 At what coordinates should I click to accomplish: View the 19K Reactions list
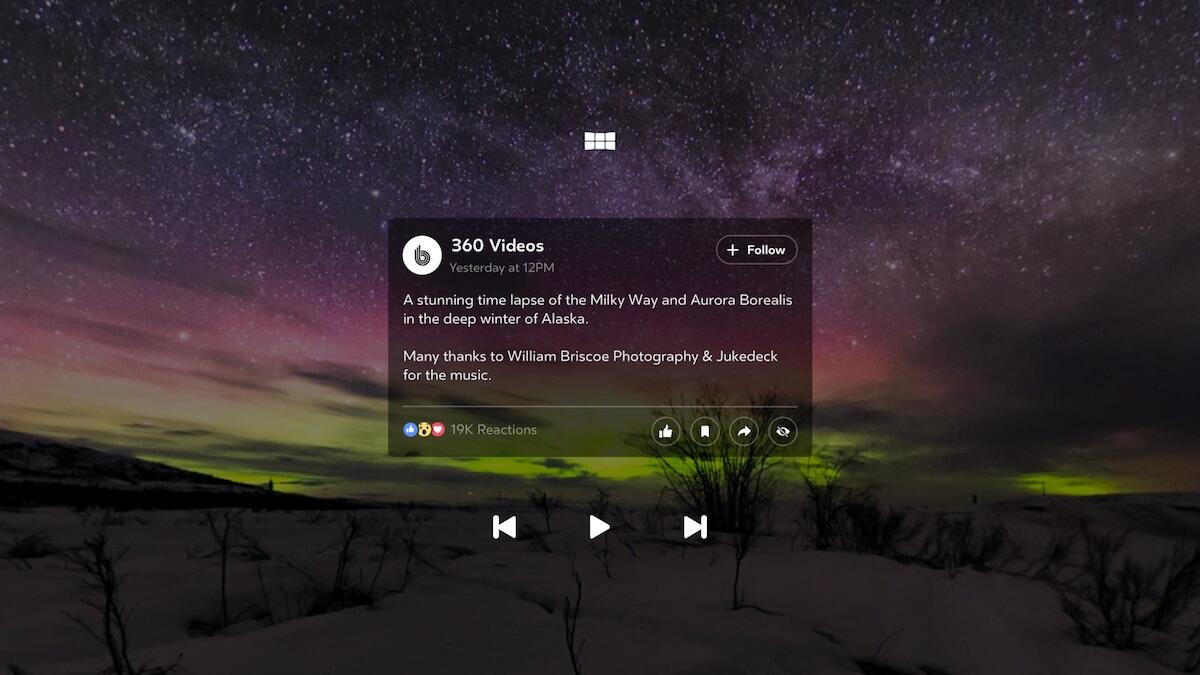(x=493, y=430)
